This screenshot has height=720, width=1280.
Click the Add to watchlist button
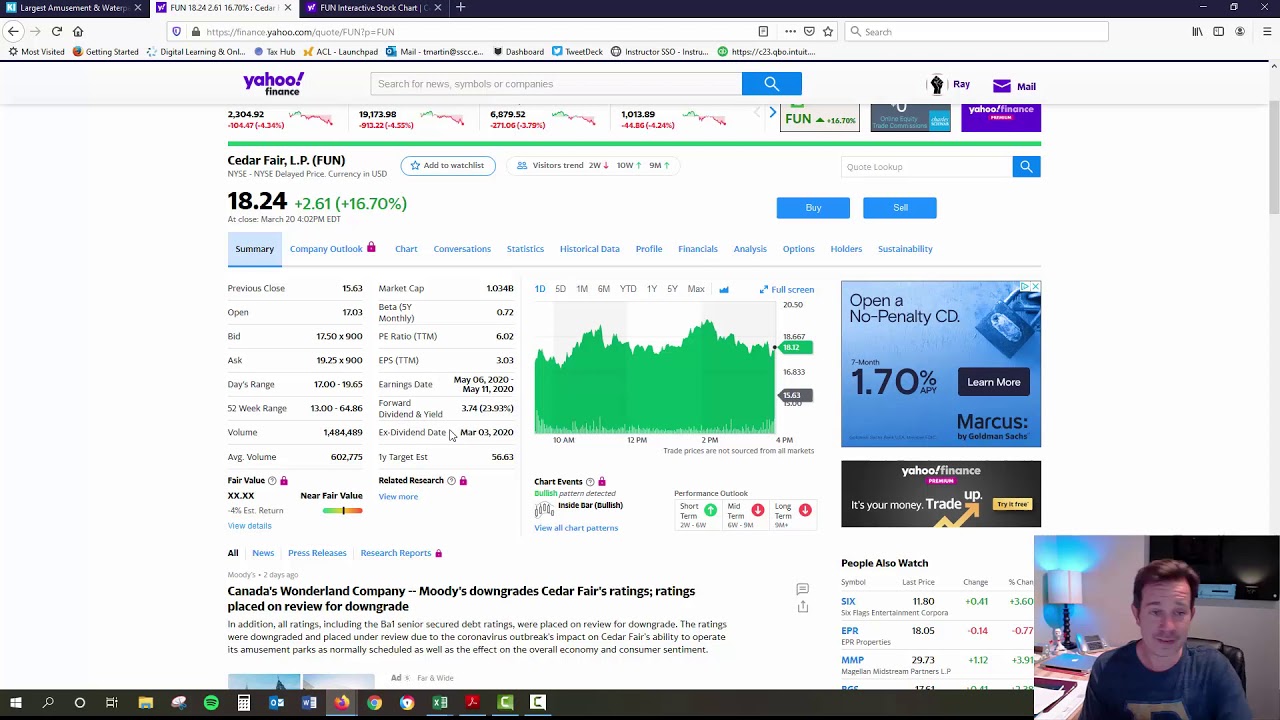tap(448, 166)
